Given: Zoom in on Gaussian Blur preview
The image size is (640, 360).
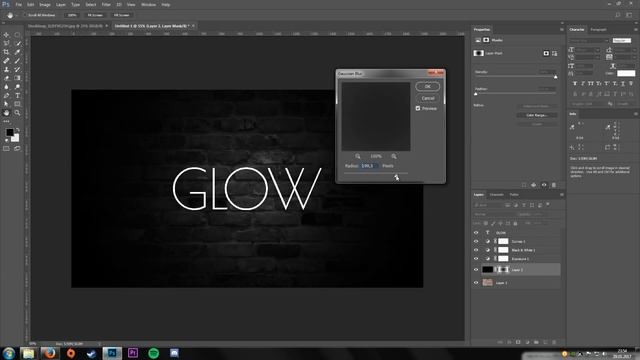Looking at the screenshot, I should tap(394, 156).
